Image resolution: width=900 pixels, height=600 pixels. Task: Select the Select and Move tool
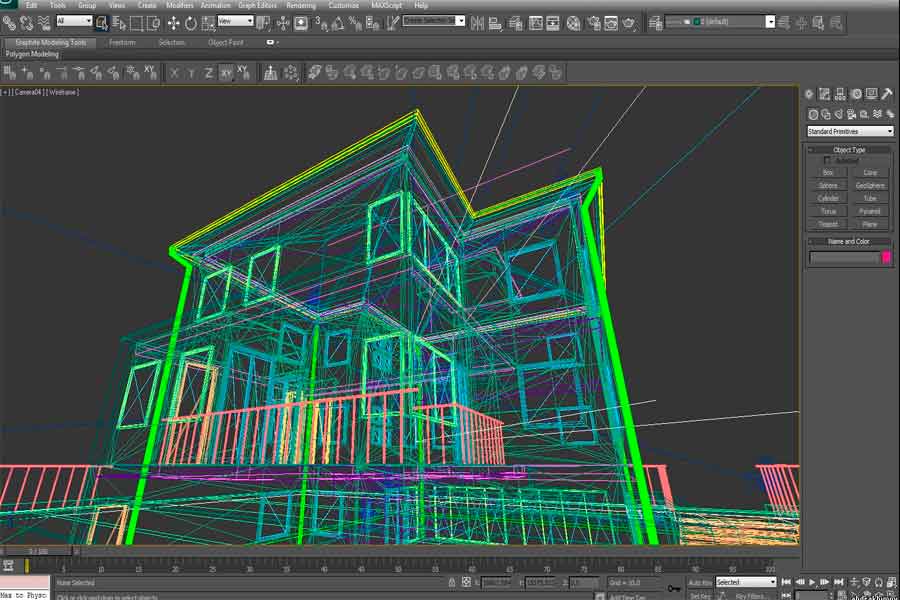point(173,22)
